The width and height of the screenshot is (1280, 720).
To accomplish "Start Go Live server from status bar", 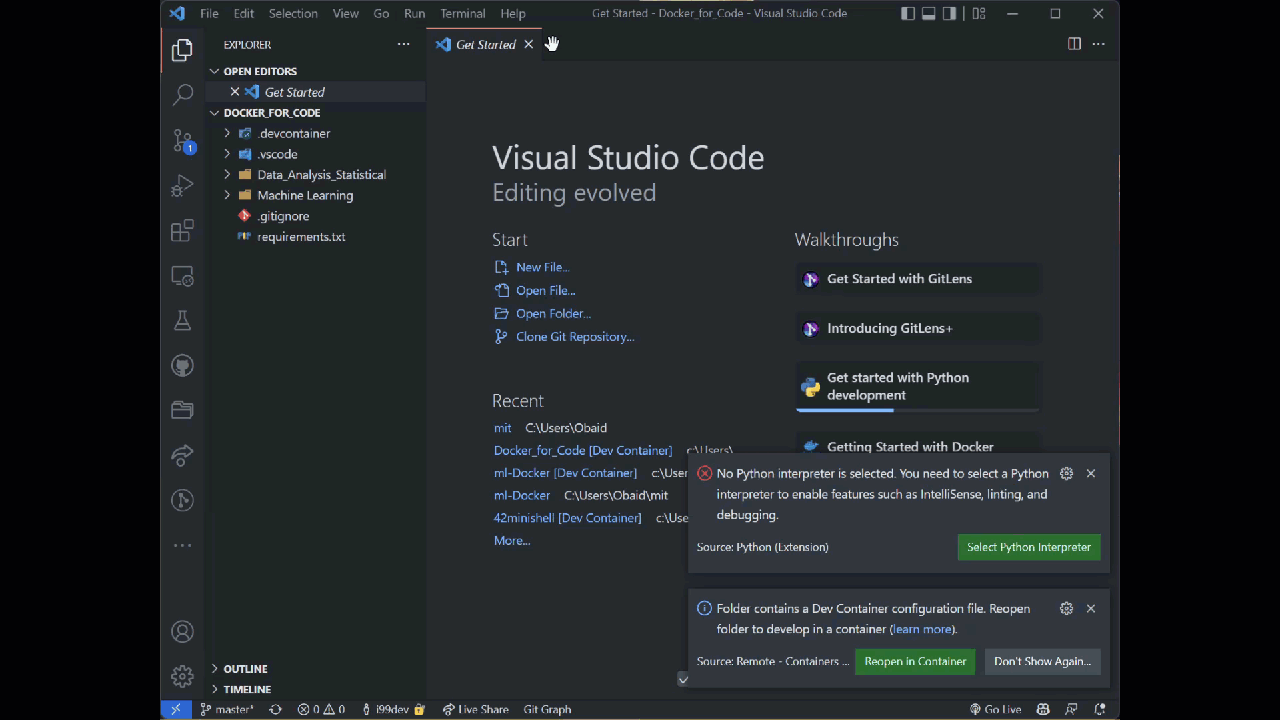I will (996, 709).
